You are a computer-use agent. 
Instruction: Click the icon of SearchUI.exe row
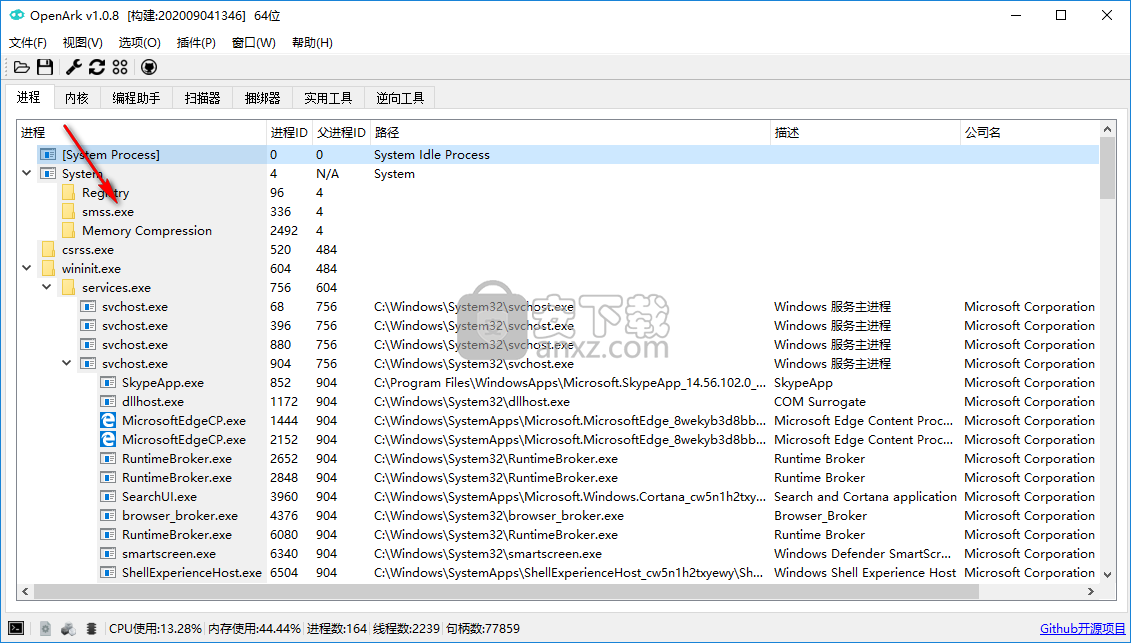107,497
